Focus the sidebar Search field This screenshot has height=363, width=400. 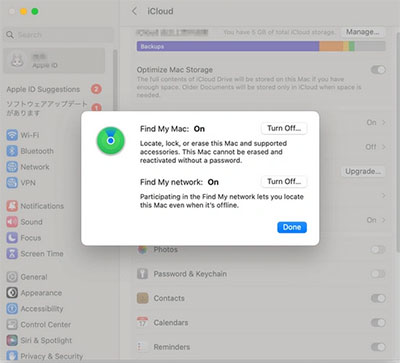pyautogui.click(x=59, y=35)
